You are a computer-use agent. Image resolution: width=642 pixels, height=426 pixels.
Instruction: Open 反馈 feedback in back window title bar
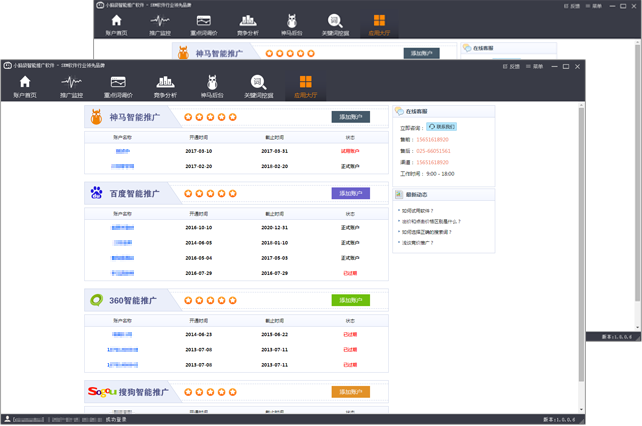572,6
